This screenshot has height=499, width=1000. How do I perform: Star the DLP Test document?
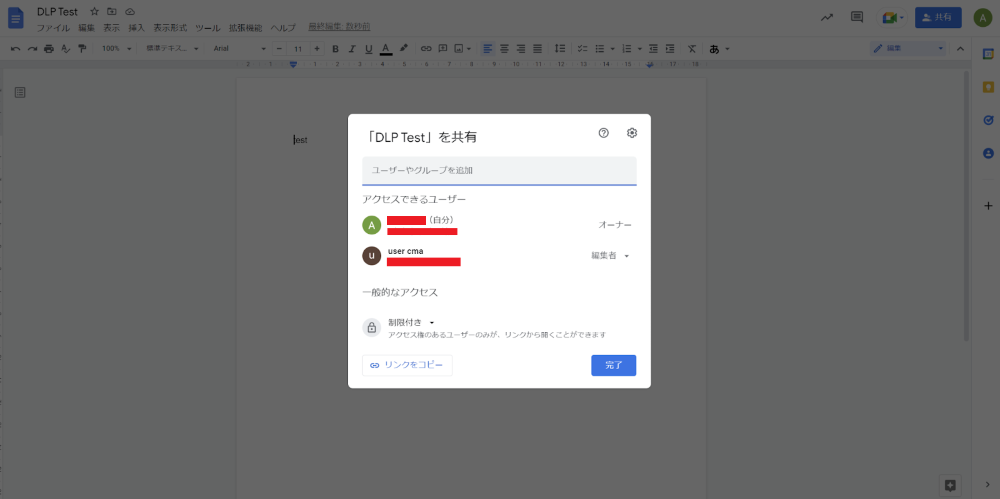(95, 11)
